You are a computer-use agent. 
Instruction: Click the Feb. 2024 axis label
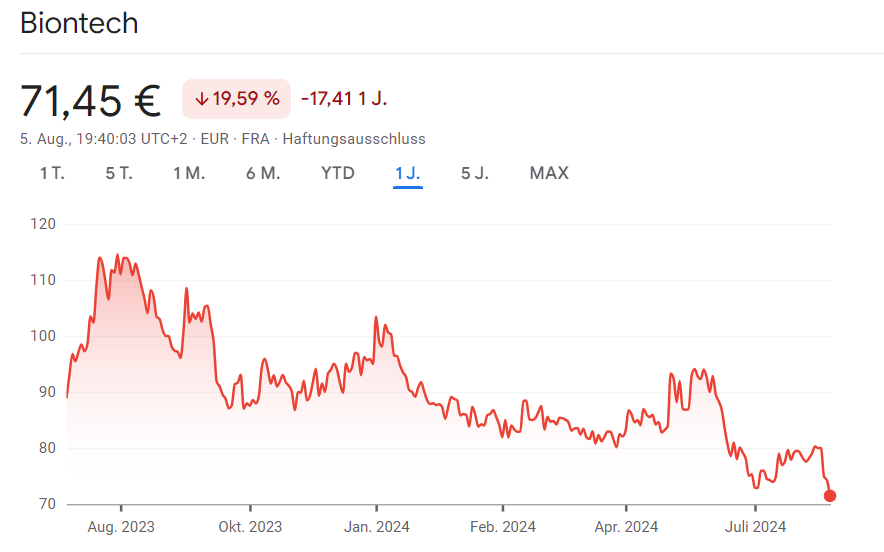point(503,527)
